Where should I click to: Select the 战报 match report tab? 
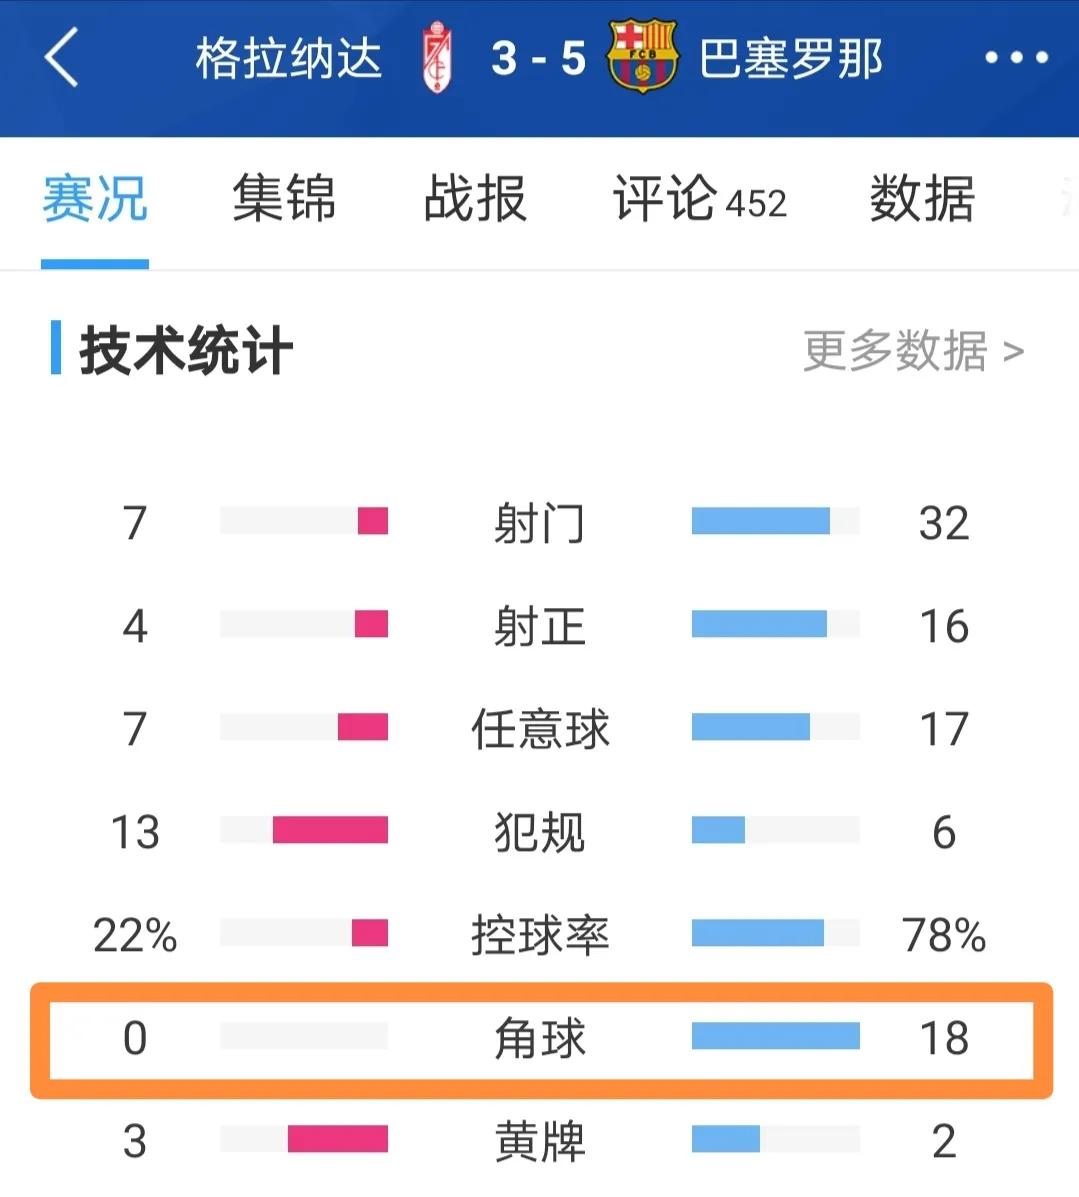coord(476,200)
